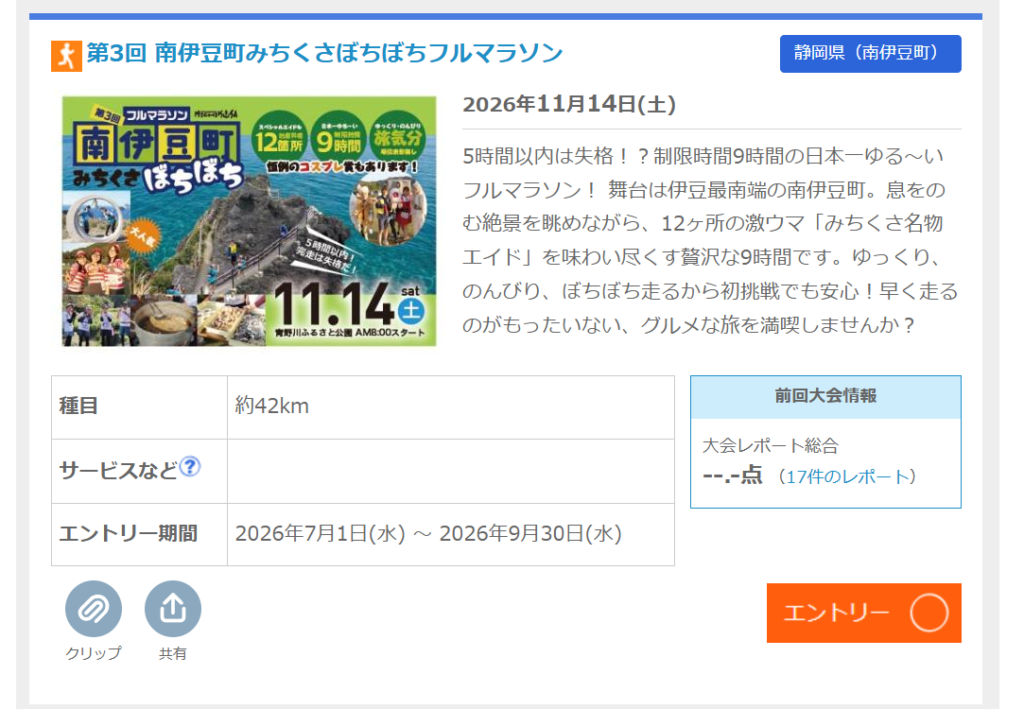This screenshot has width=1024, height=709.
Task: Click the クリップ caption text
Action: [93, 654]
